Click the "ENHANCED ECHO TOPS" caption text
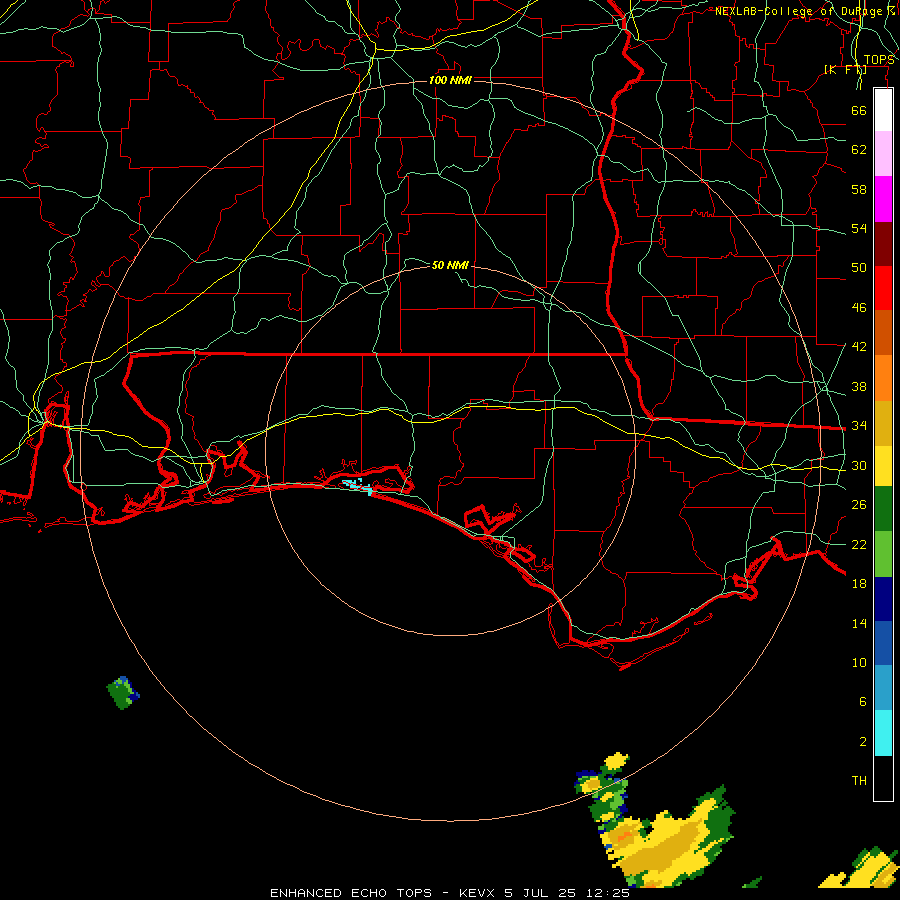 pos(351,893)
